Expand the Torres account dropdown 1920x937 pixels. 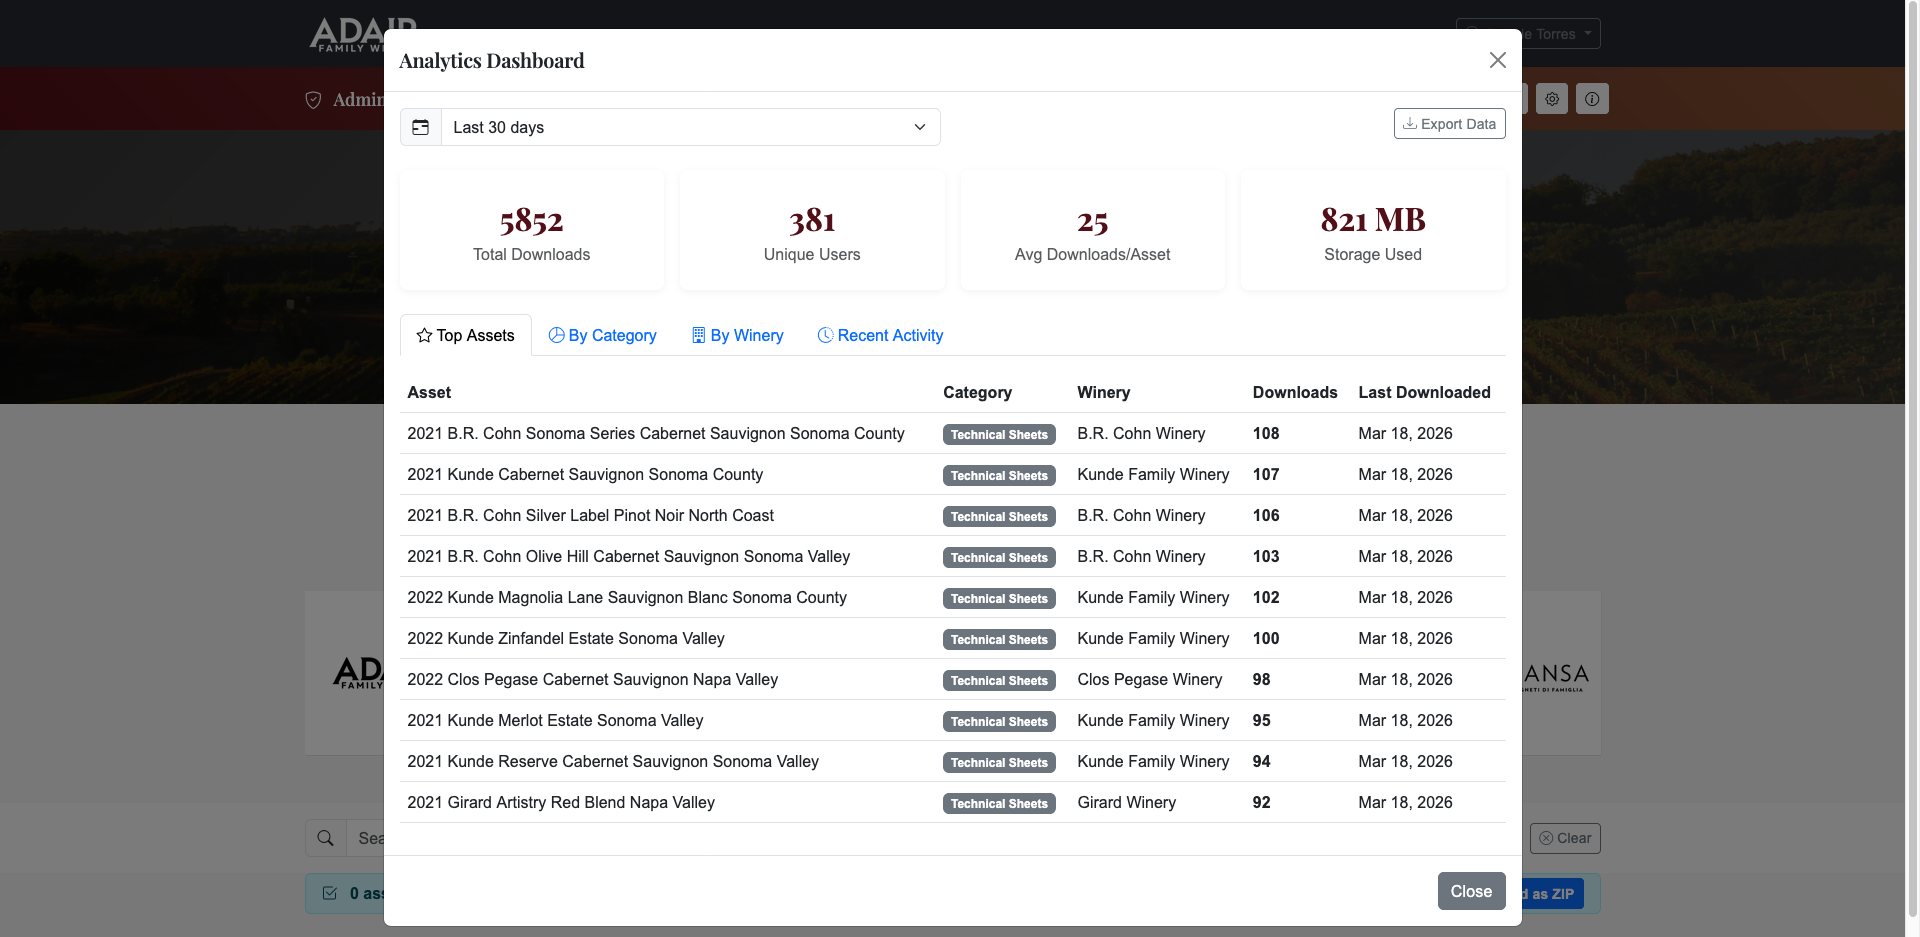coord(1528,33)
